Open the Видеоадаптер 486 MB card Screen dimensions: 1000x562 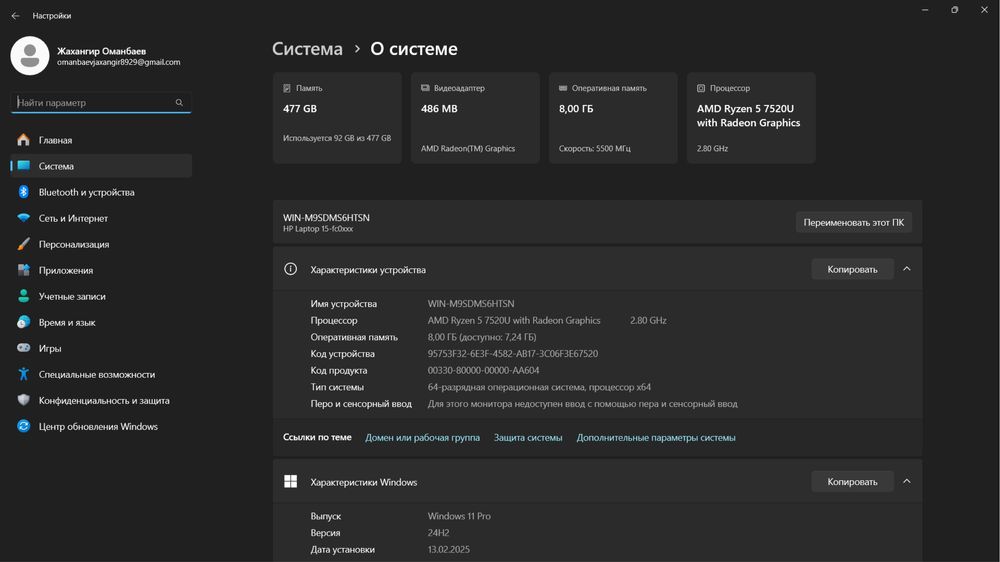click(x=475, y=118)
